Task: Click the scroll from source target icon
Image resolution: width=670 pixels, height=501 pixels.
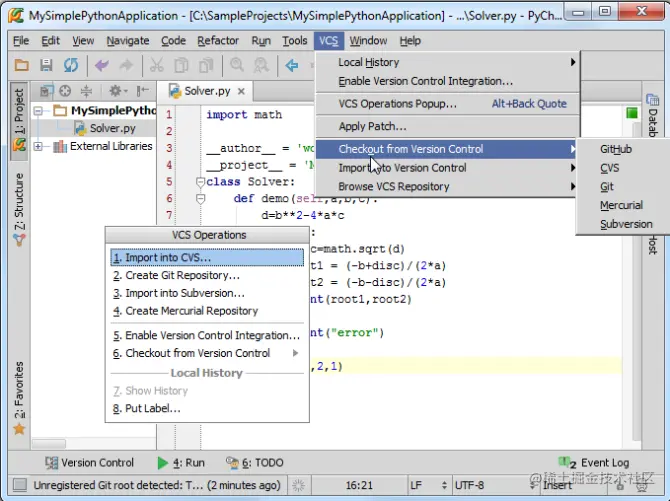Action: click(65, 91)
